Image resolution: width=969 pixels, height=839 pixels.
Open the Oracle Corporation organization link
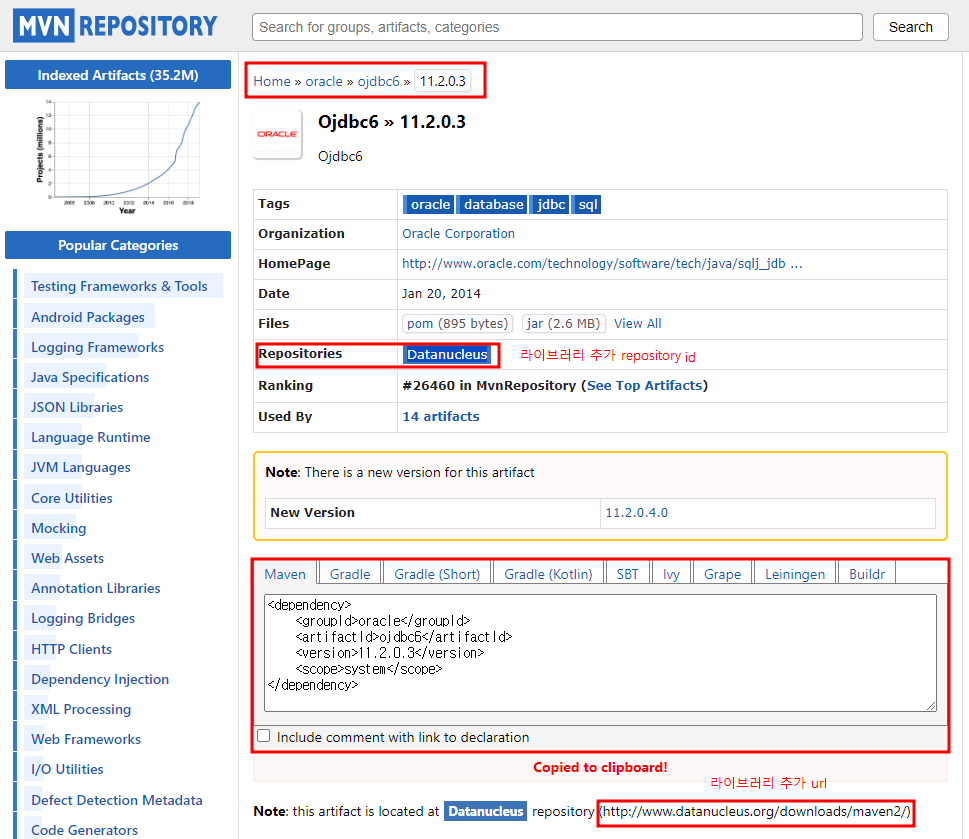tap(458, 234)
